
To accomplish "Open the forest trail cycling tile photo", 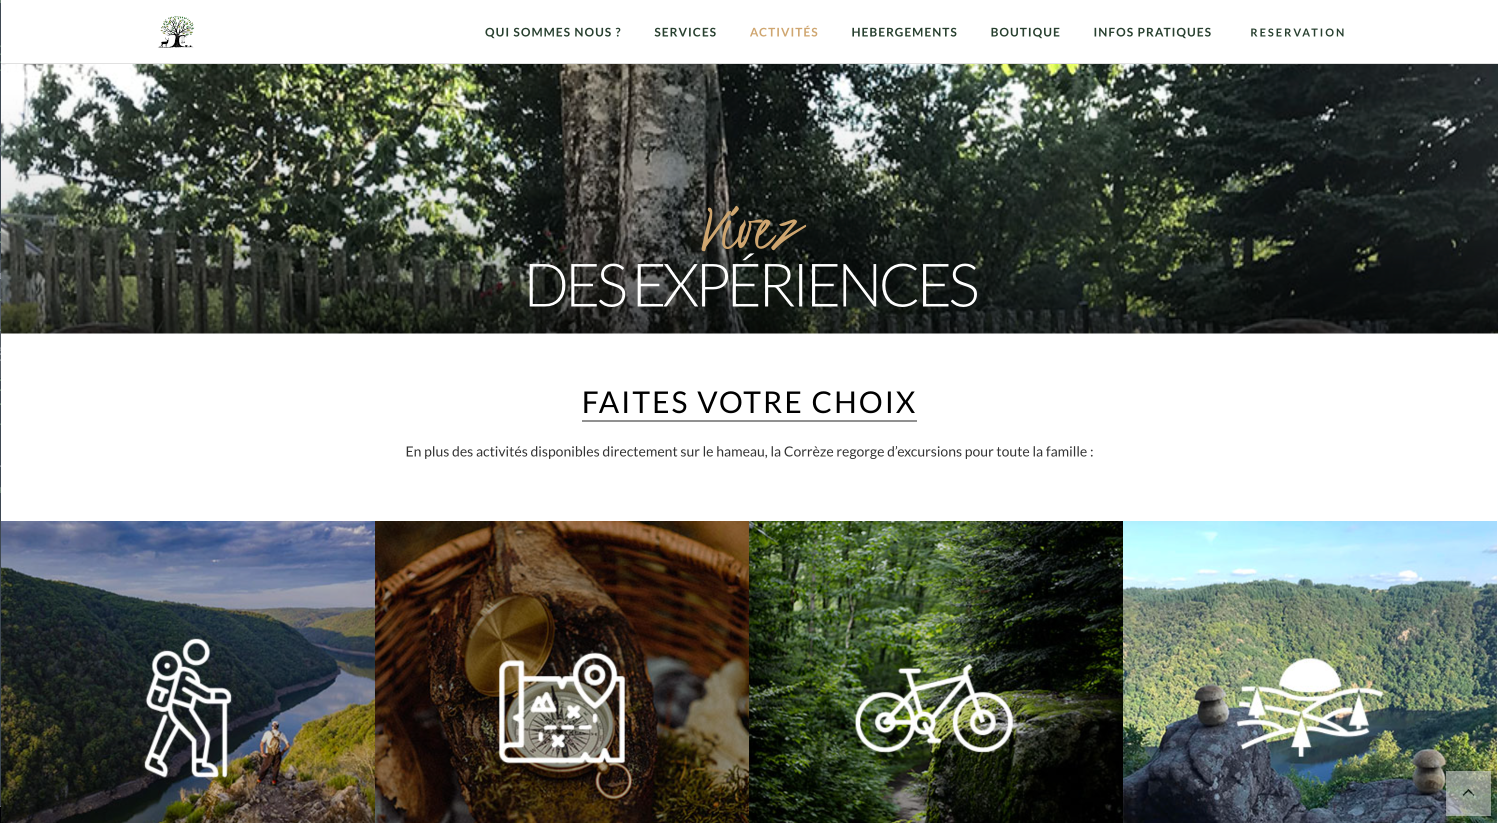I will coord(936,672).
